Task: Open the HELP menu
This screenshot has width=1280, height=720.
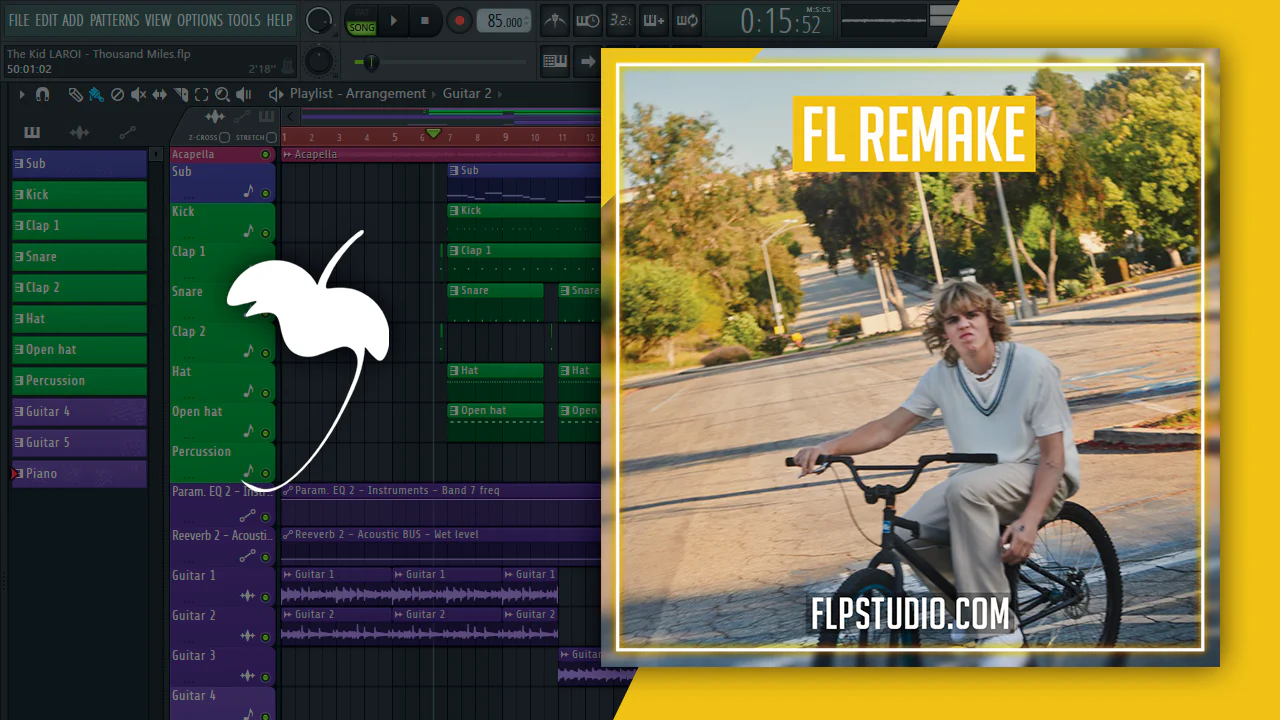Action: click(x=280, y=20)
